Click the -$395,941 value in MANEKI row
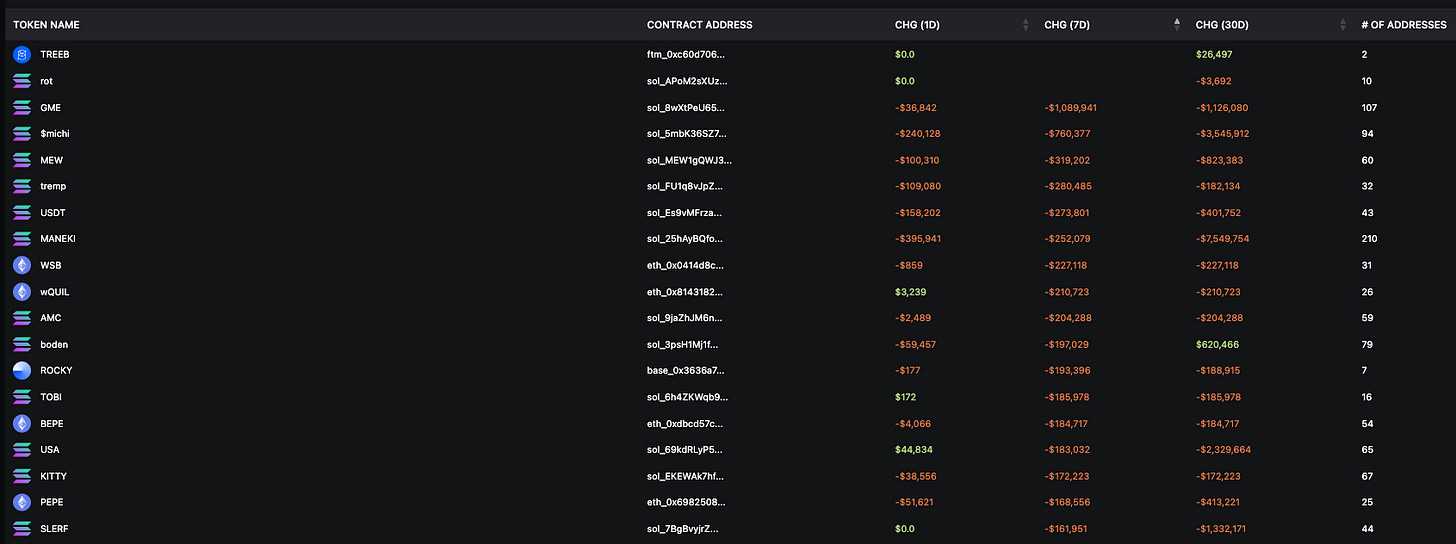Viewport: 1456px width, 544px height. coord(918,239)
